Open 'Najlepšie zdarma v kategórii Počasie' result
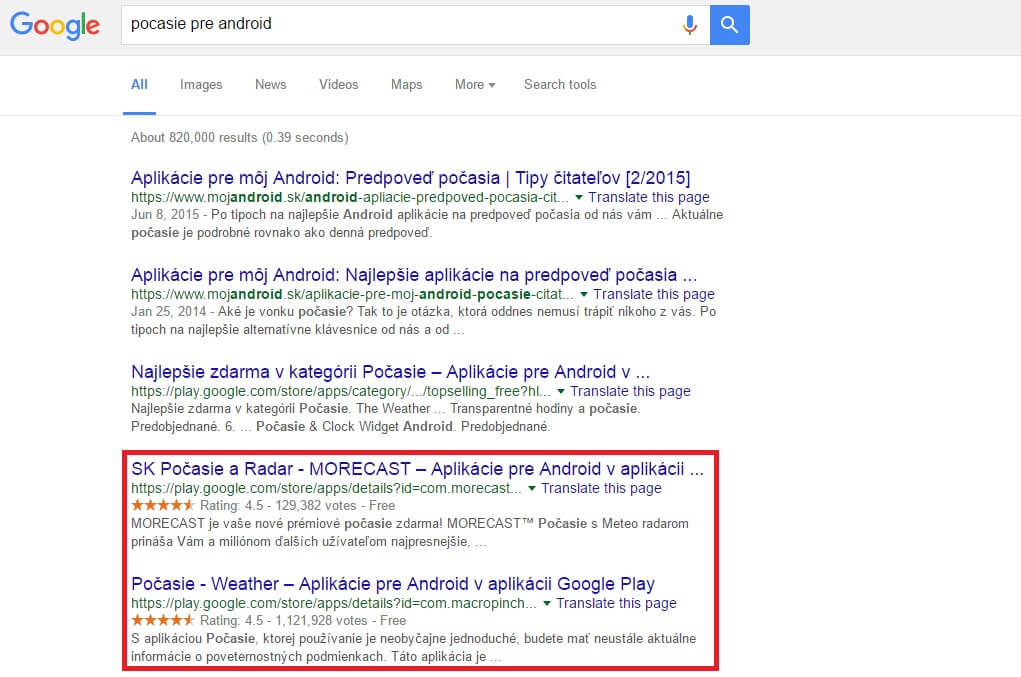Screen dimensions: 1021x677 tap(390, 372)
